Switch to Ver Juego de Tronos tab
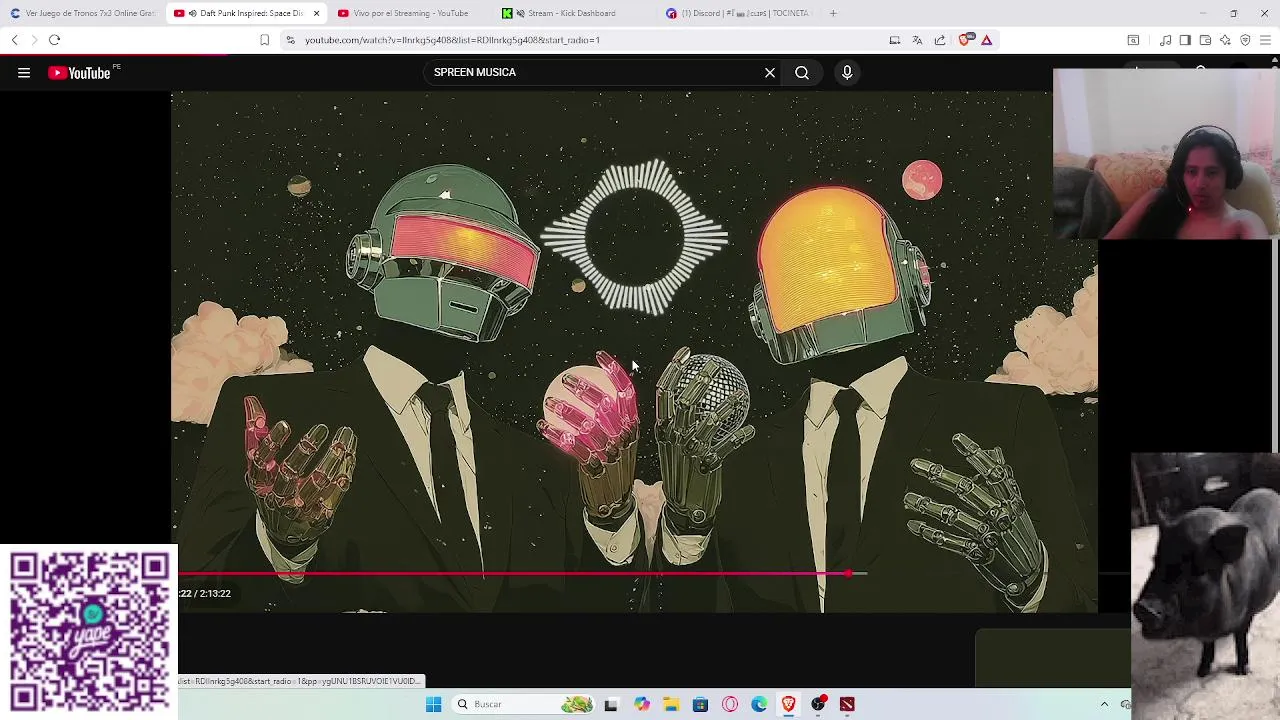The width and height of the screenshot is (1280, 720). tap(82, 13)
